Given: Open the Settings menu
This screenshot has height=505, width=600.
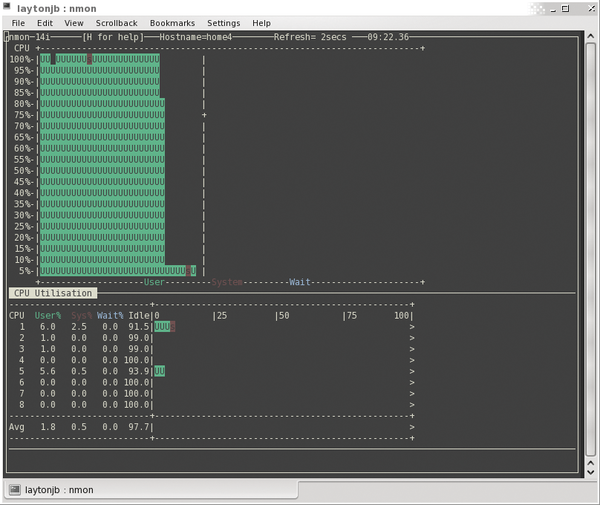Looking at the screenshot, I should [223, 23].
